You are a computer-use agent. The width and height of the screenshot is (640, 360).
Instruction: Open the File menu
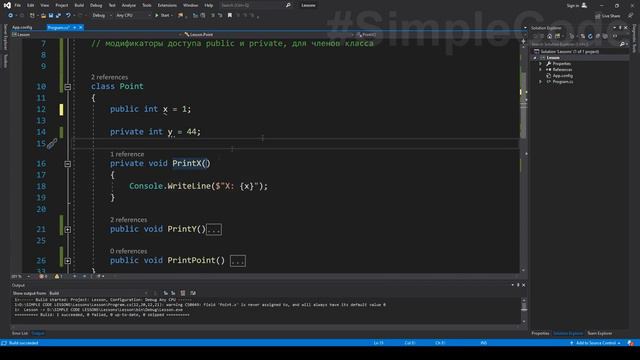[x=18, y=5]
